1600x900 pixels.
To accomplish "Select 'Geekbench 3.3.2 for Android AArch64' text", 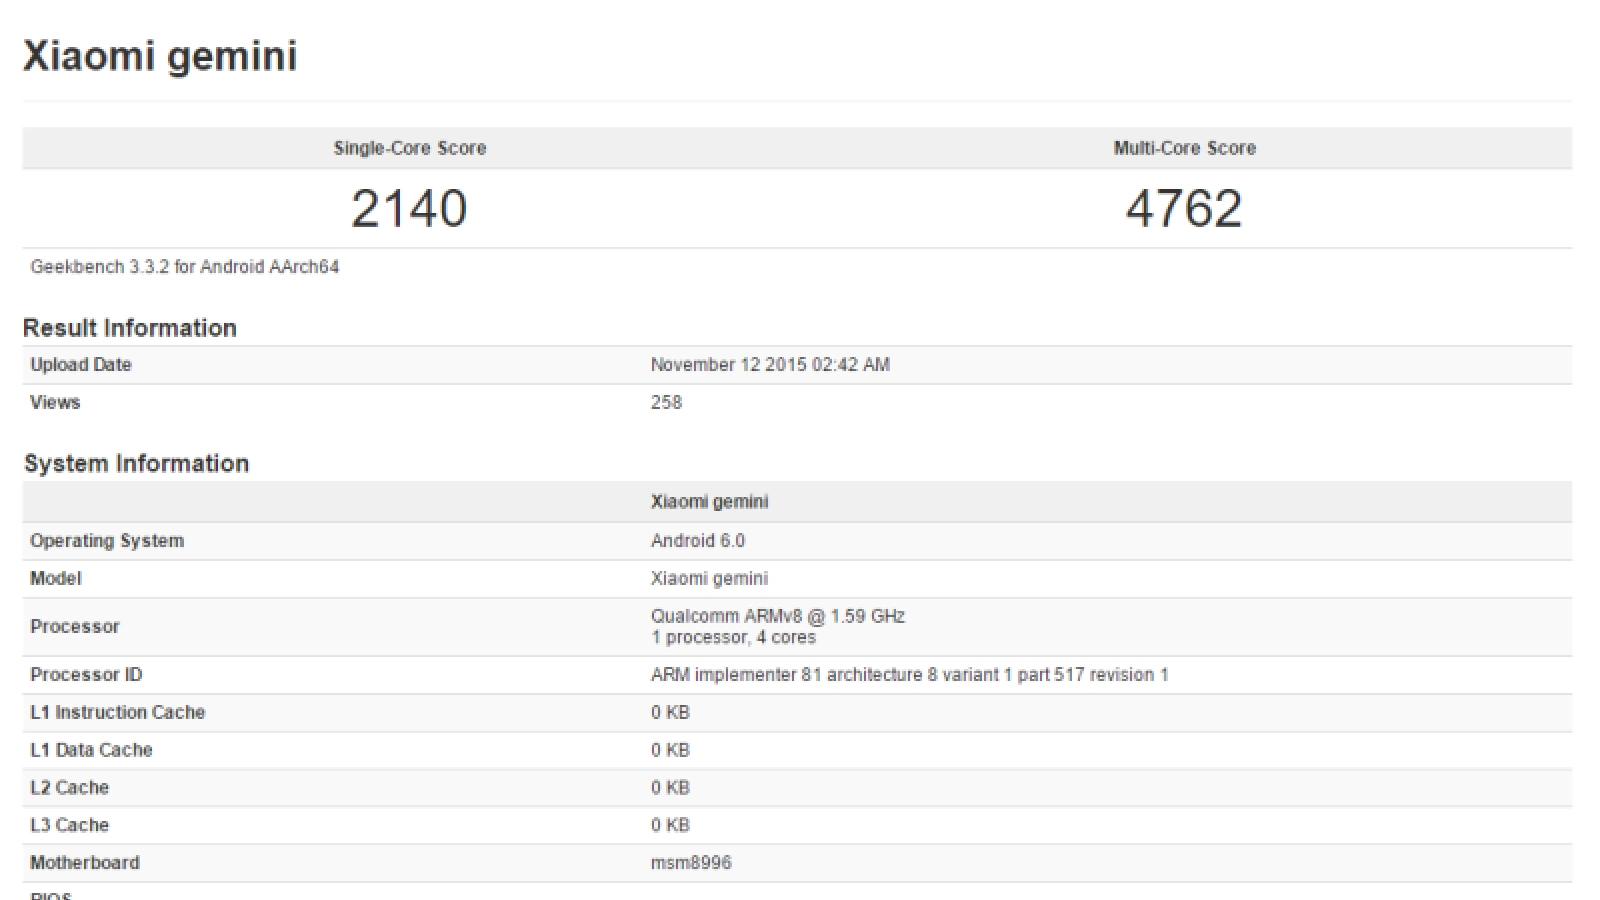I will tap(185, 267).
